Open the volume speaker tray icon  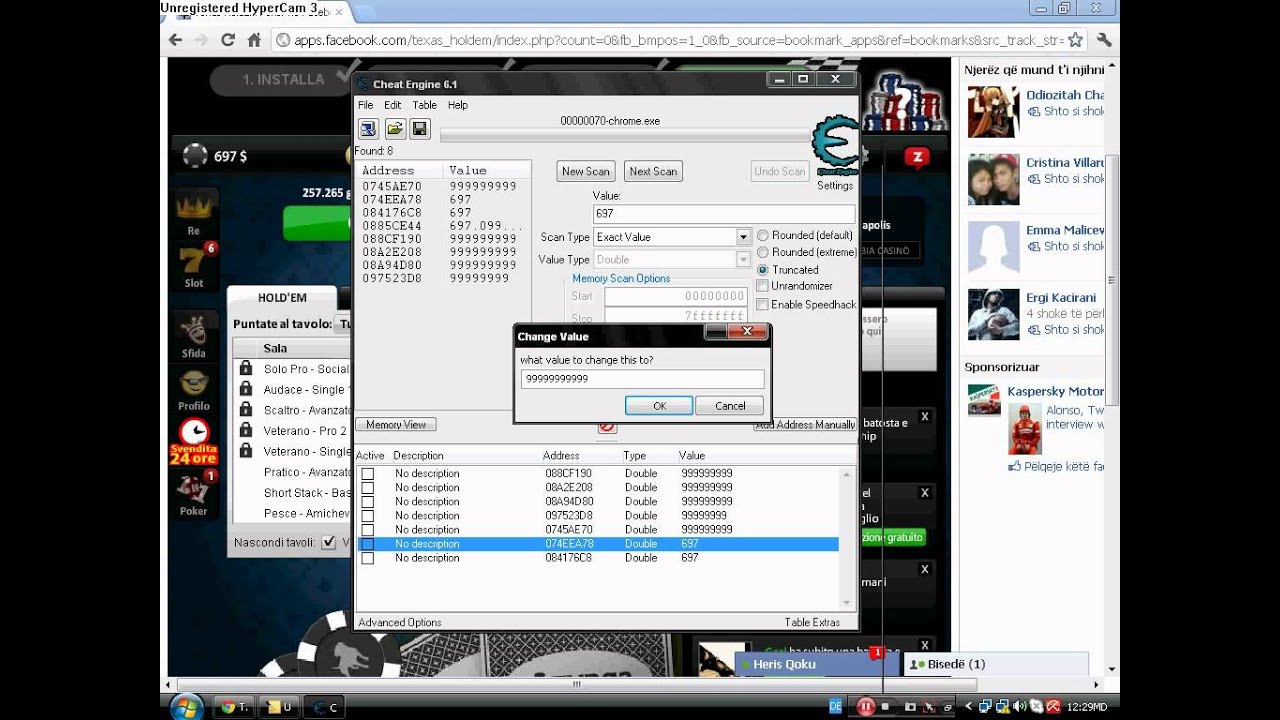[x=1019, y=707]
